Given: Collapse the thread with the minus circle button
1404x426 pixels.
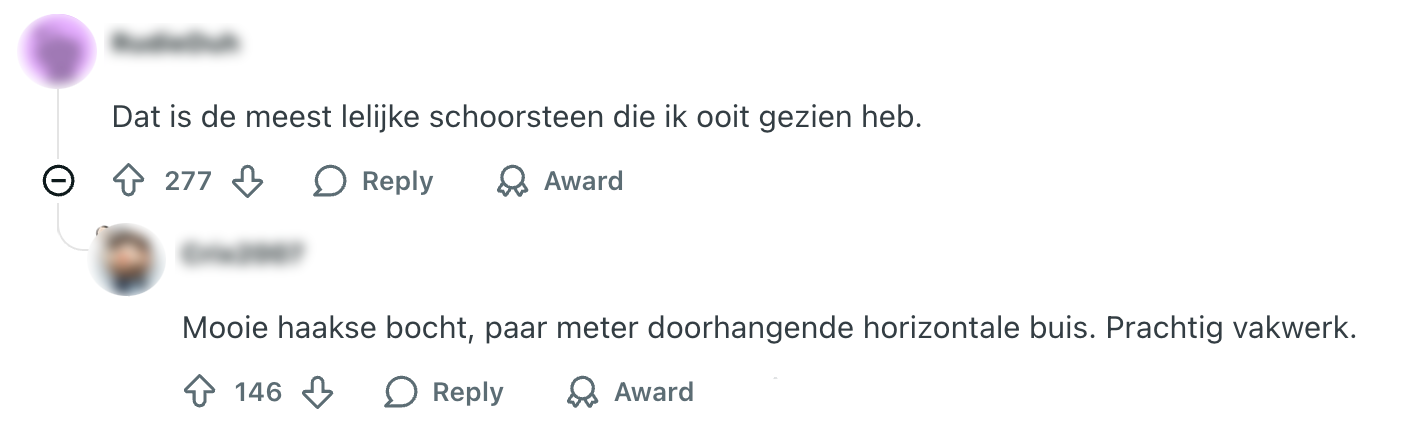Looking at the screenshot, I should pyautogui.click(x=58, y=181).
